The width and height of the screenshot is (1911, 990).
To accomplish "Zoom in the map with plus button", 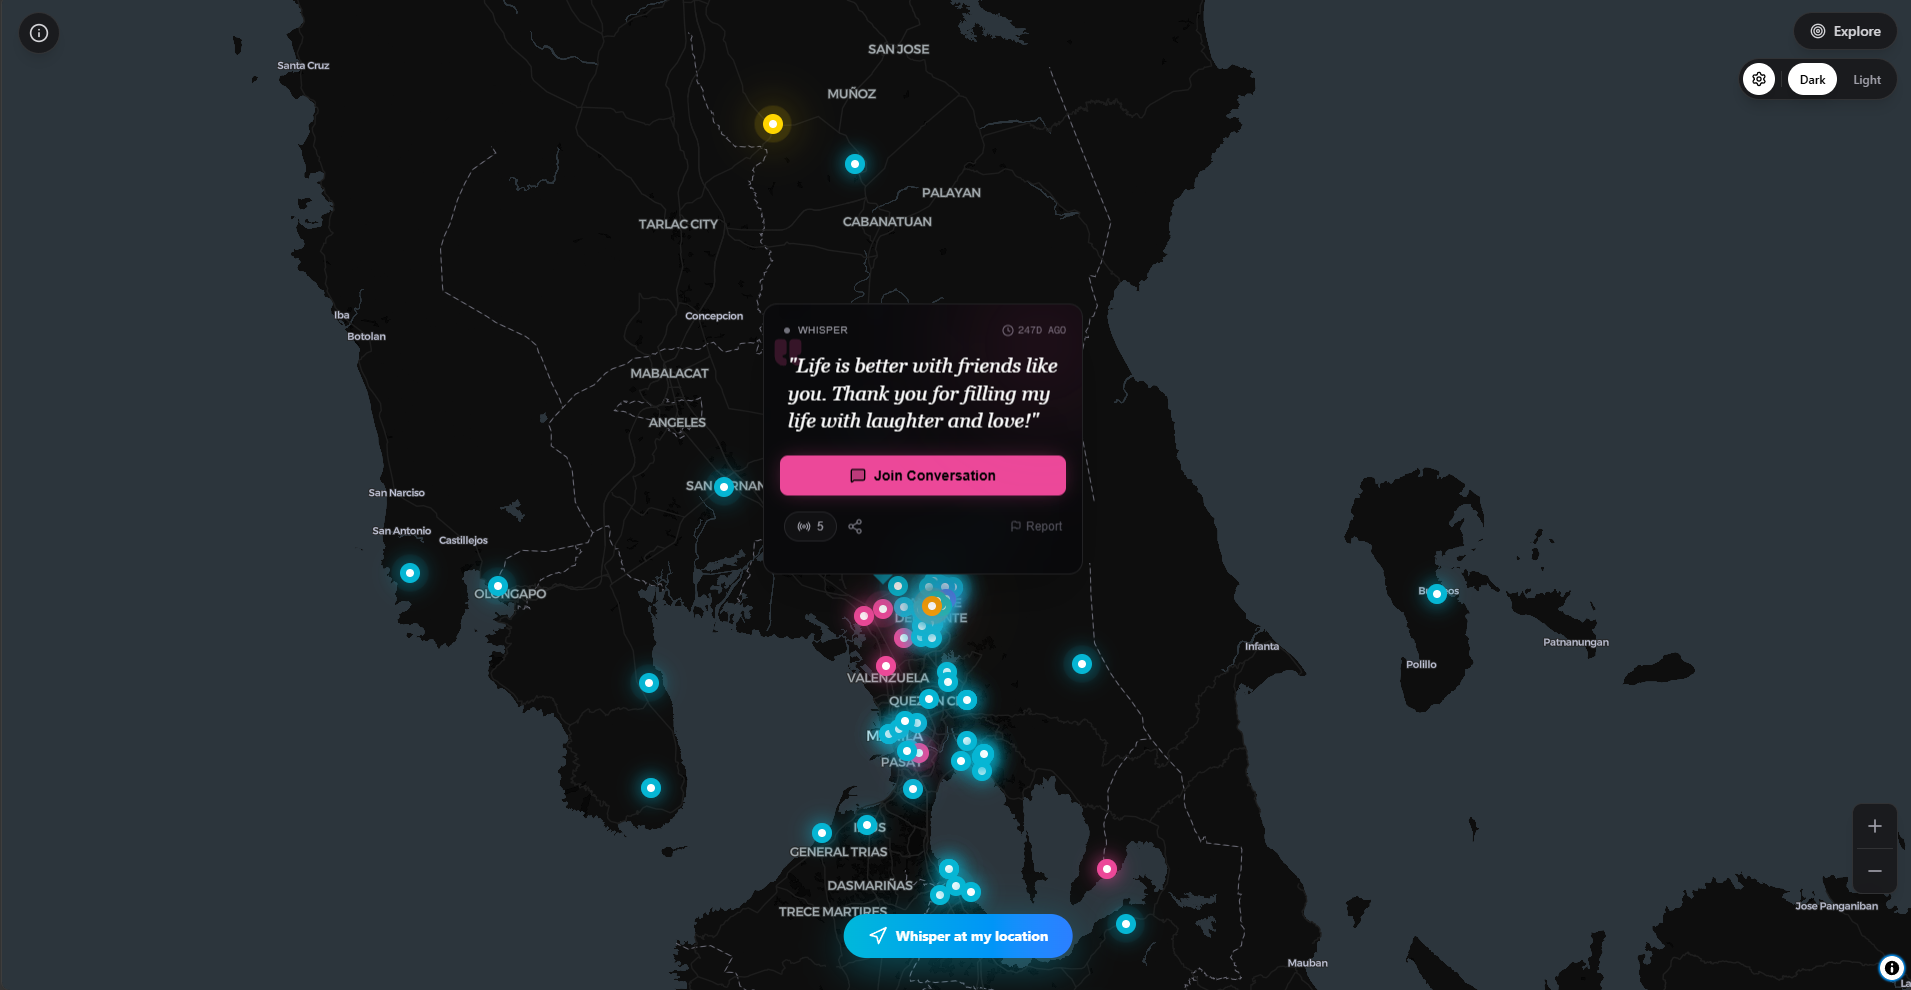I will [1874, 826].
